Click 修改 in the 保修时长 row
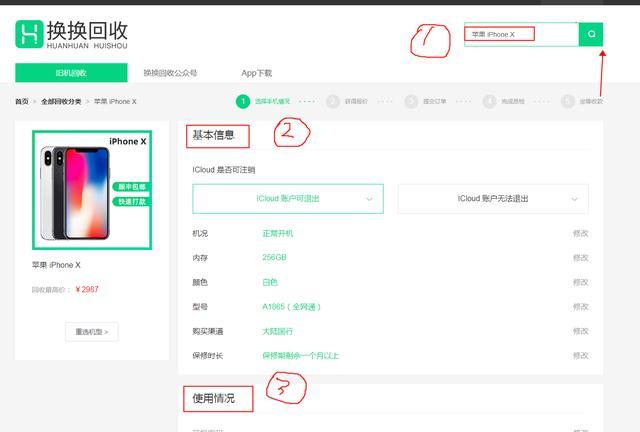640x432 pixels. click(x=580, y=356)
